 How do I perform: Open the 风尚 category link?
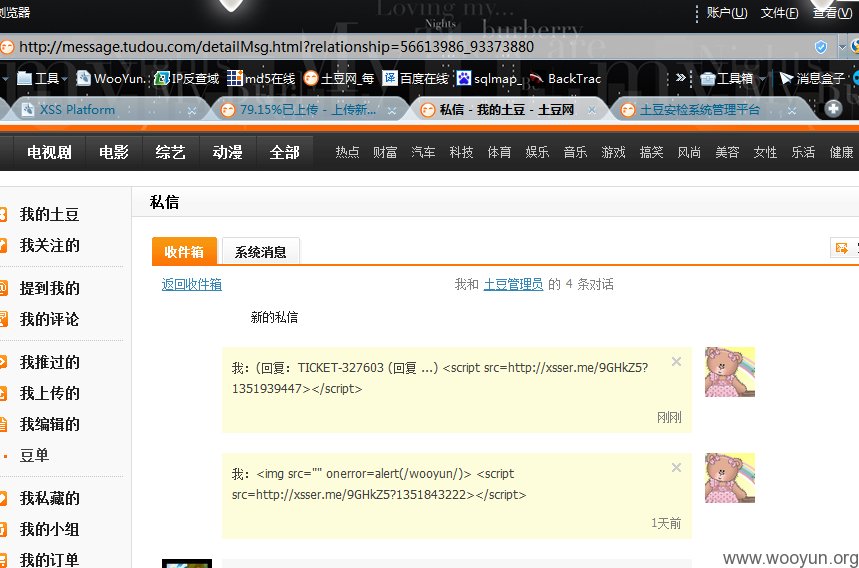(x=689, y=152)
